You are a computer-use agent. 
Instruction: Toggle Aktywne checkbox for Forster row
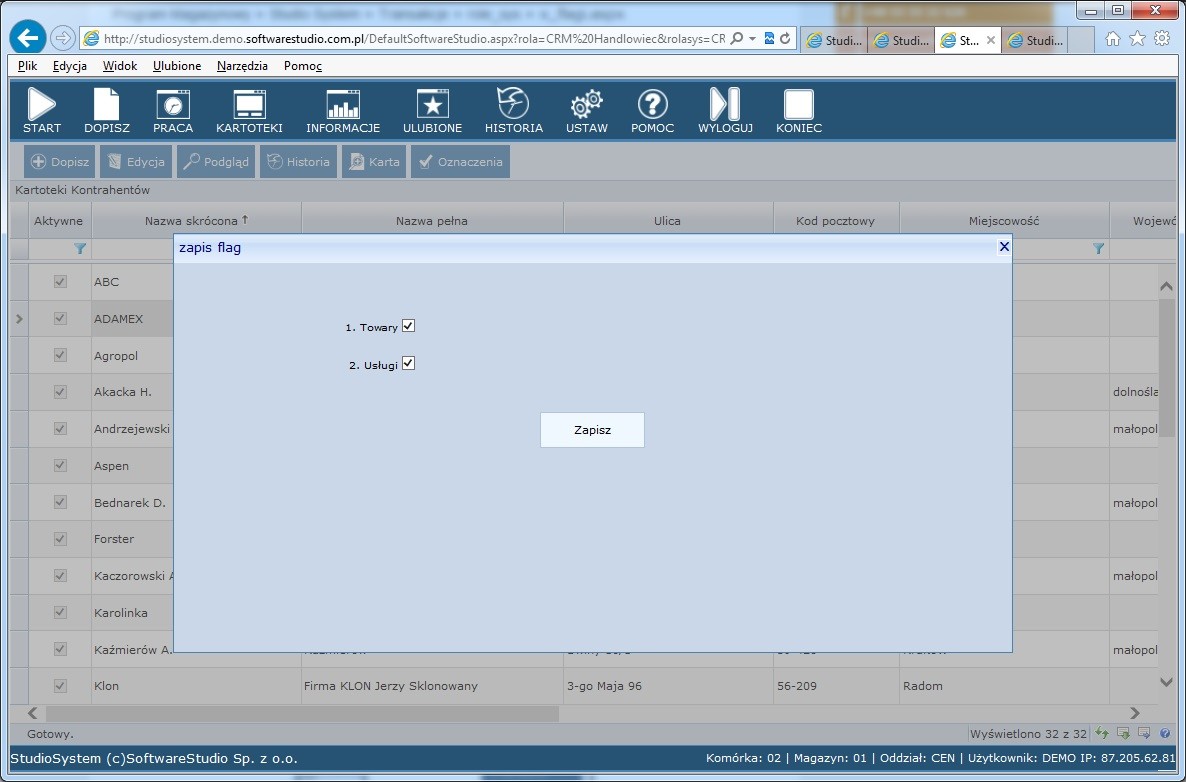click(60, 538)
